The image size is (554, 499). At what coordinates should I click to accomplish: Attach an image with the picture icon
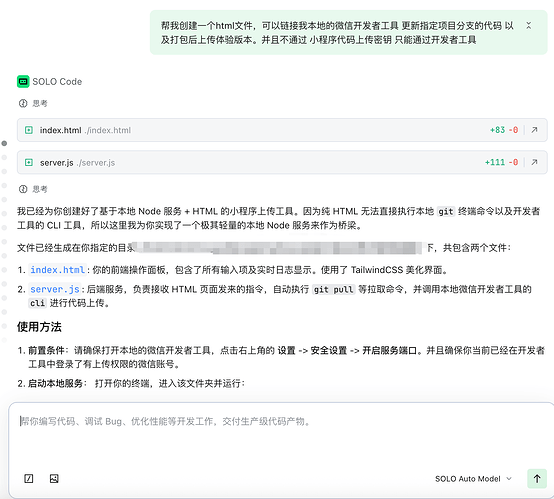(x=54, y=479)
